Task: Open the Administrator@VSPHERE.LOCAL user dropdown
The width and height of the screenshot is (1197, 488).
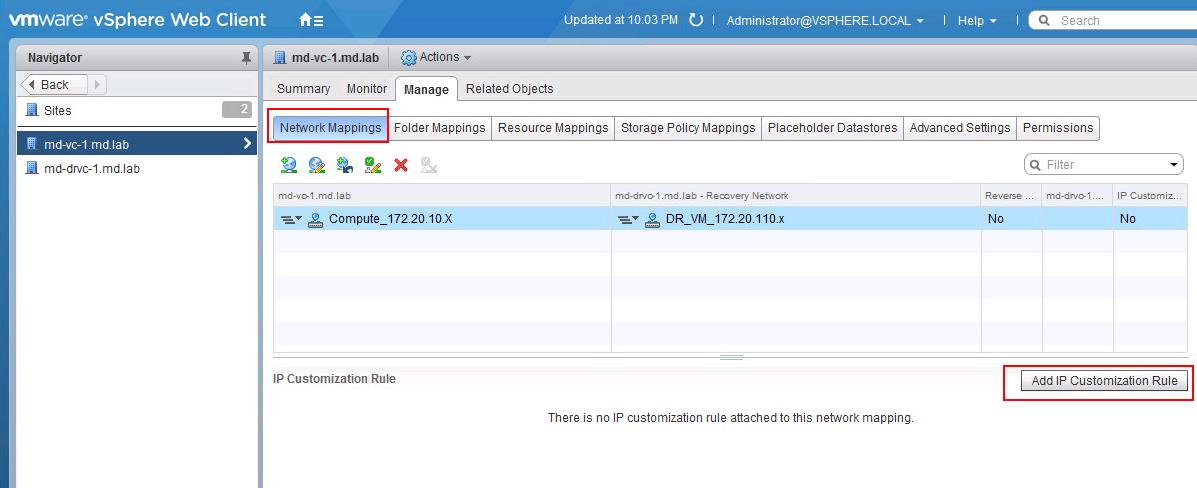Action: click(x=824, y=21)
